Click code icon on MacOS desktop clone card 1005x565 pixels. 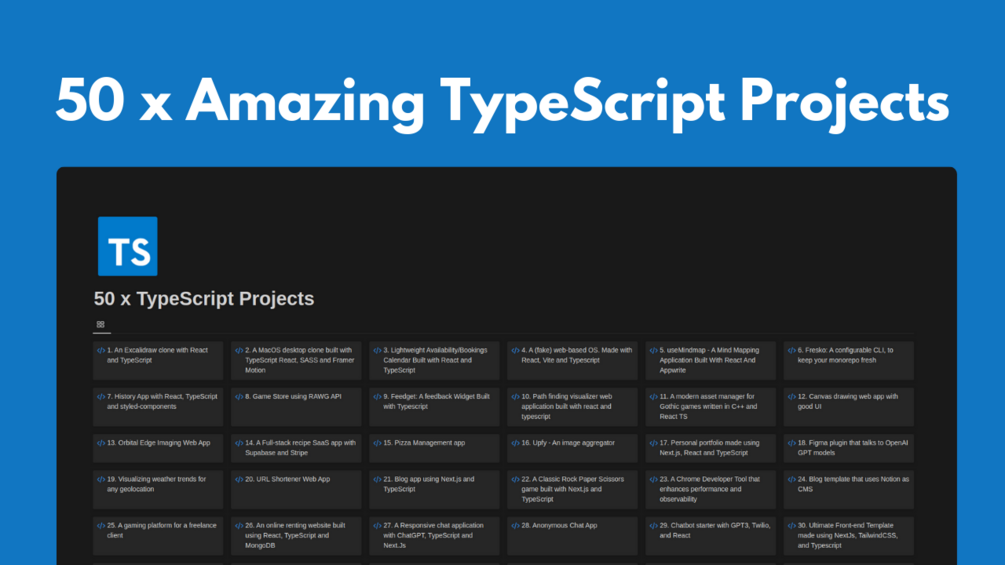[239, 350]
